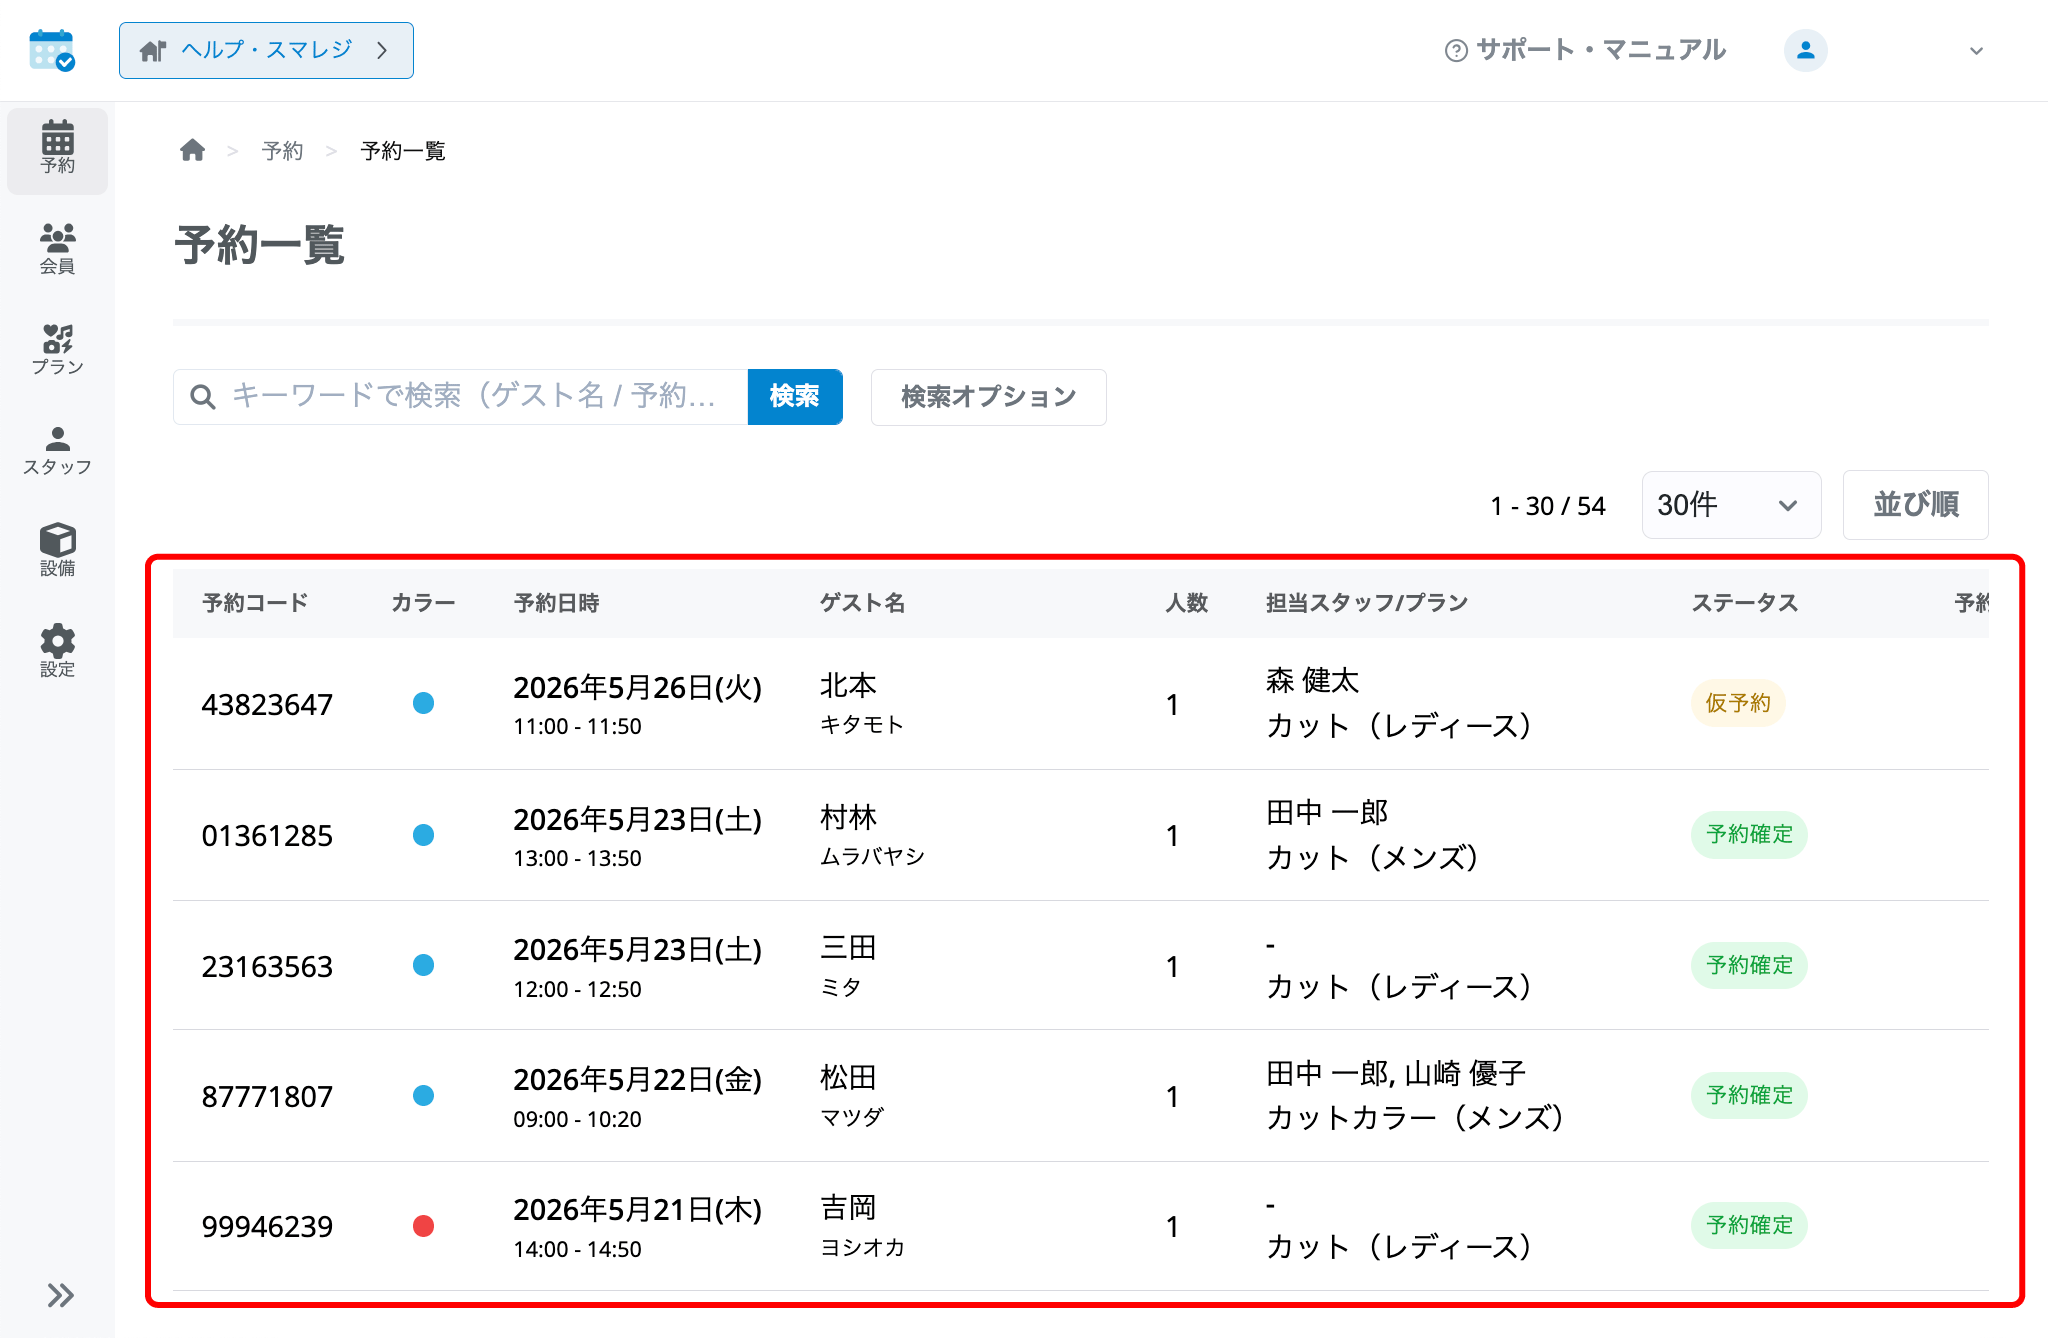Click the red color dot for 吉岡
The height and width of the screenshot is (1338, 2048).
click(424, 1226)
